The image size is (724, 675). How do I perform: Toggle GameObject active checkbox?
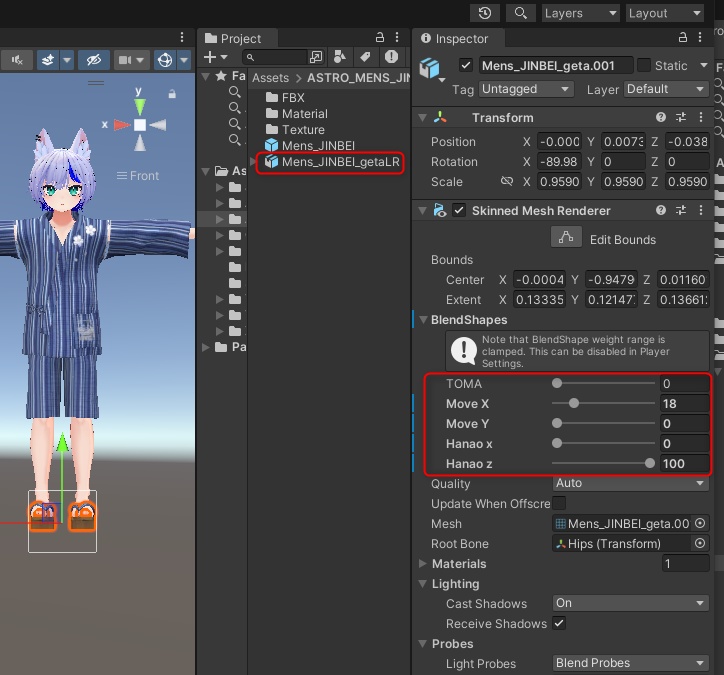pos(466,66)
